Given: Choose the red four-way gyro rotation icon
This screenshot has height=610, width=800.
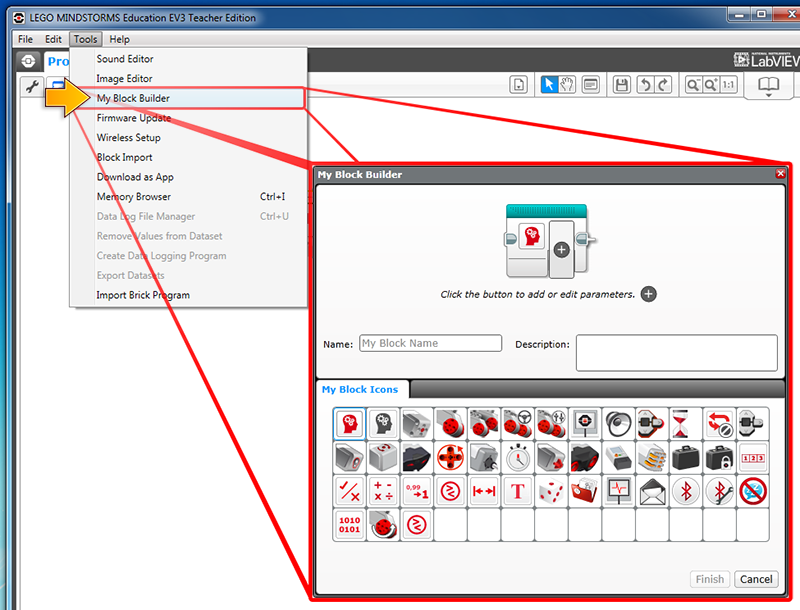Looking at the screenshot, I should [451, 458].
